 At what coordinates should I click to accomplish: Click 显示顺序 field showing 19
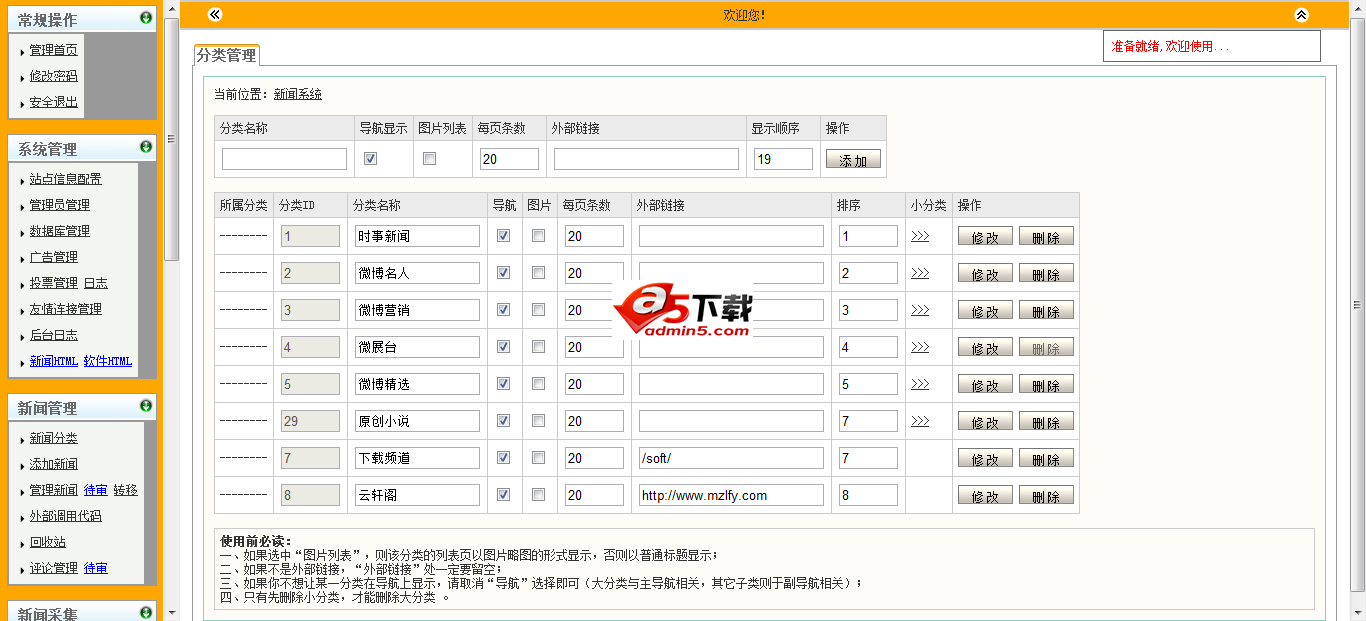pyautogui.click(x=783, y=159)
